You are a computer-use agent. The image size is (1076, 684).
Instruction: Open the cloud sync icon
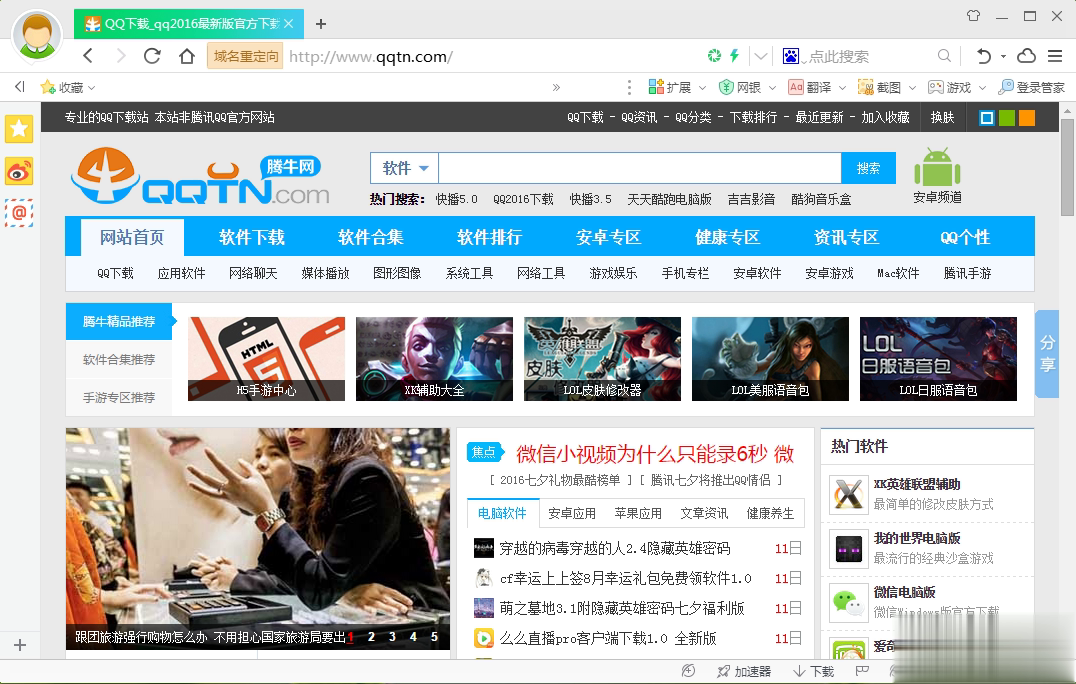(x=1027, y=56)
